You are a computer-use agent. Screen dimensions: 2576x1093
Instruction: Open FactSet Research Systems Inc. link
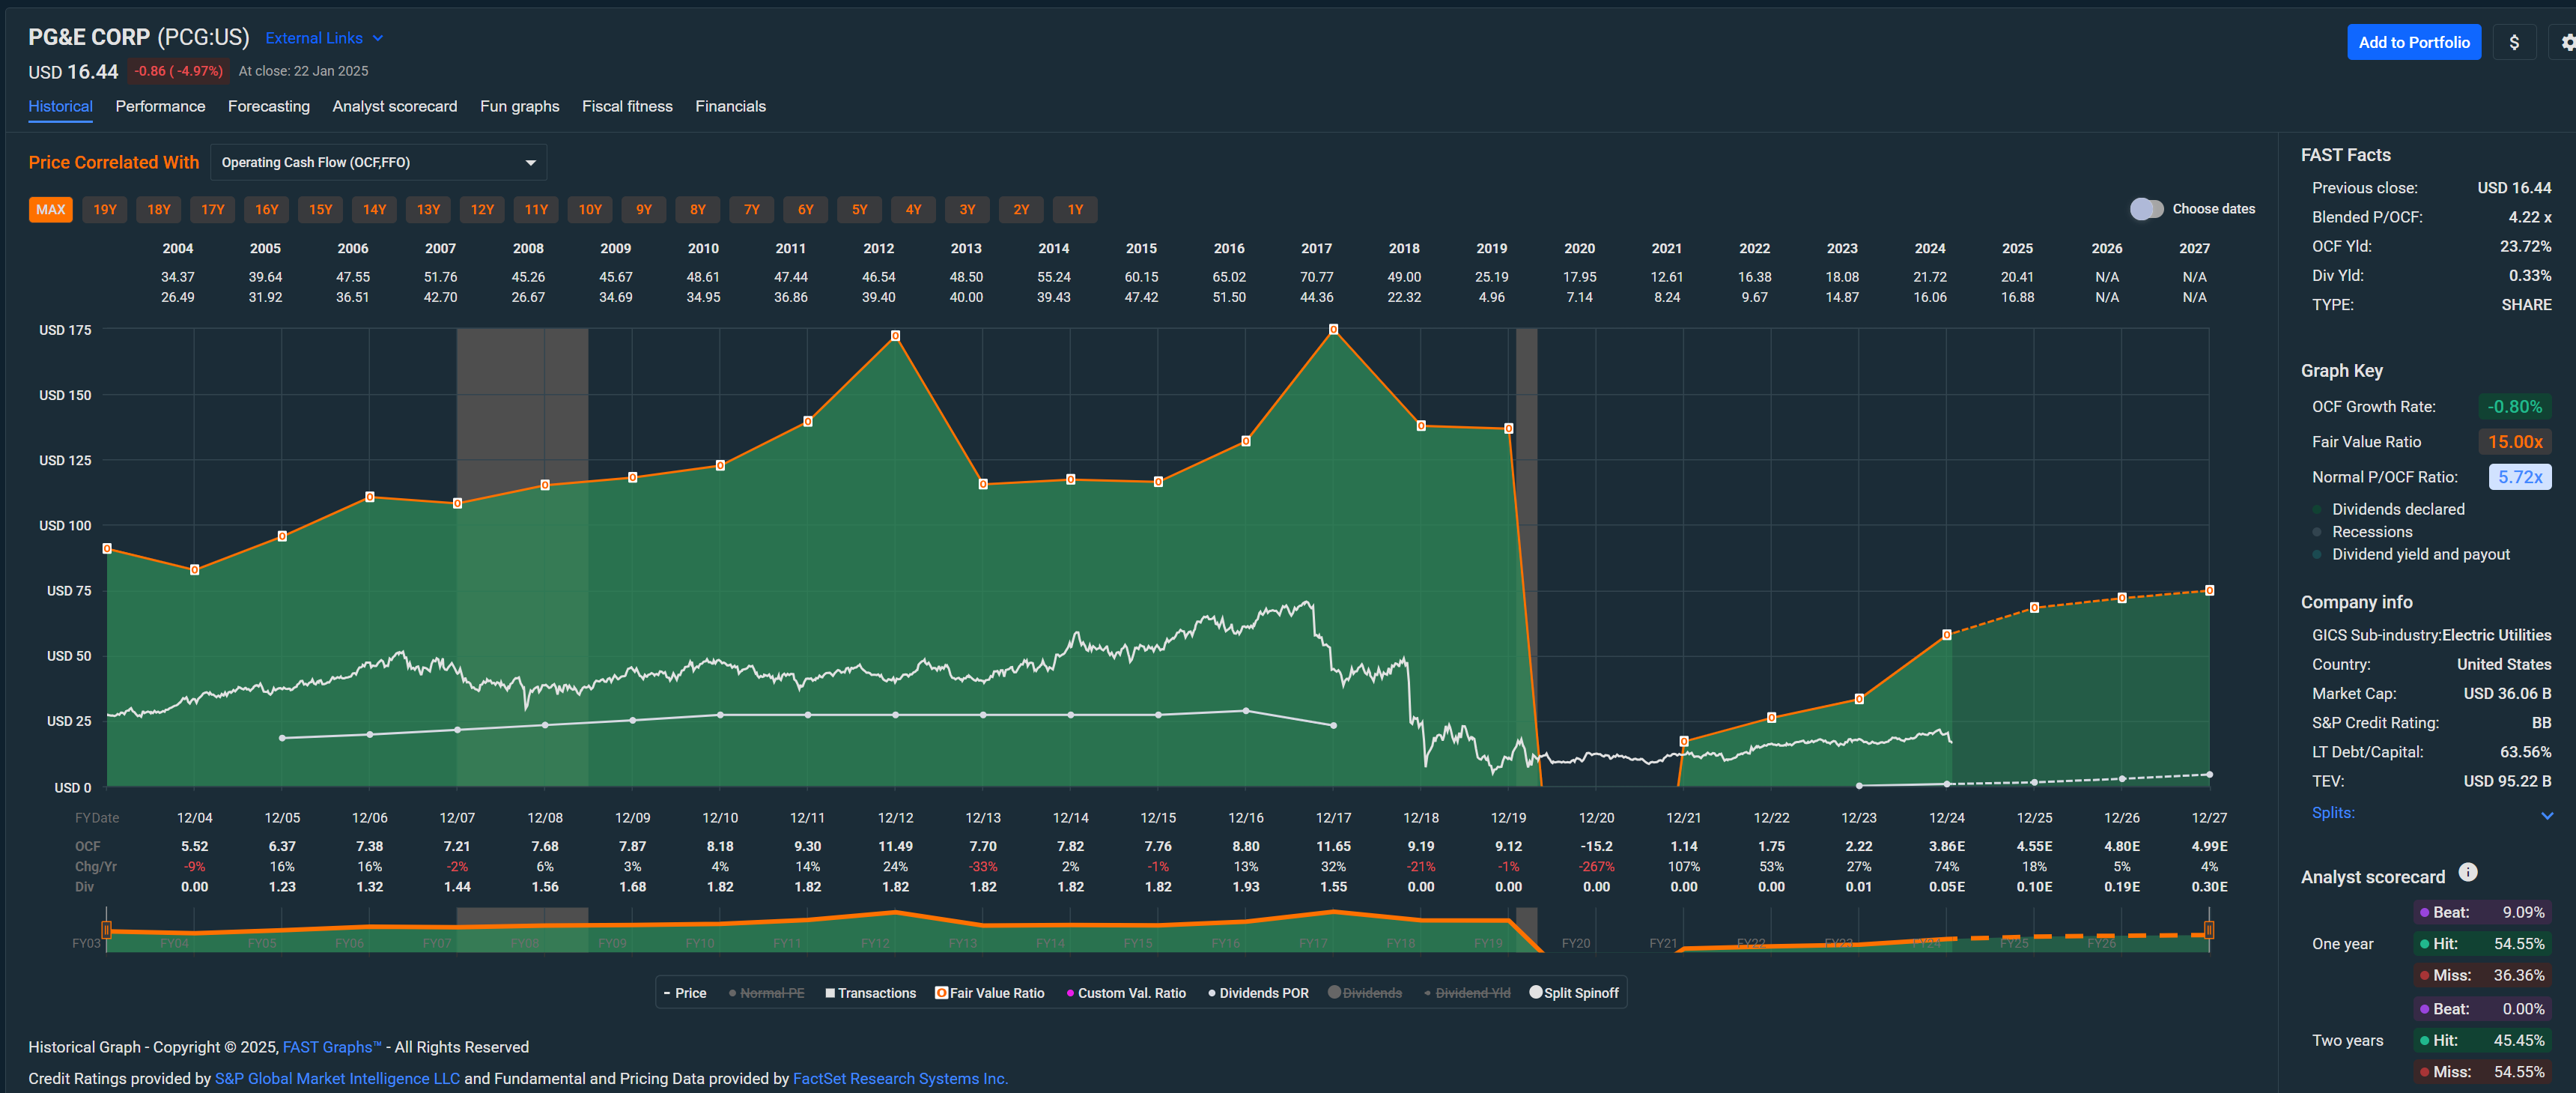tap(900, 1078)
